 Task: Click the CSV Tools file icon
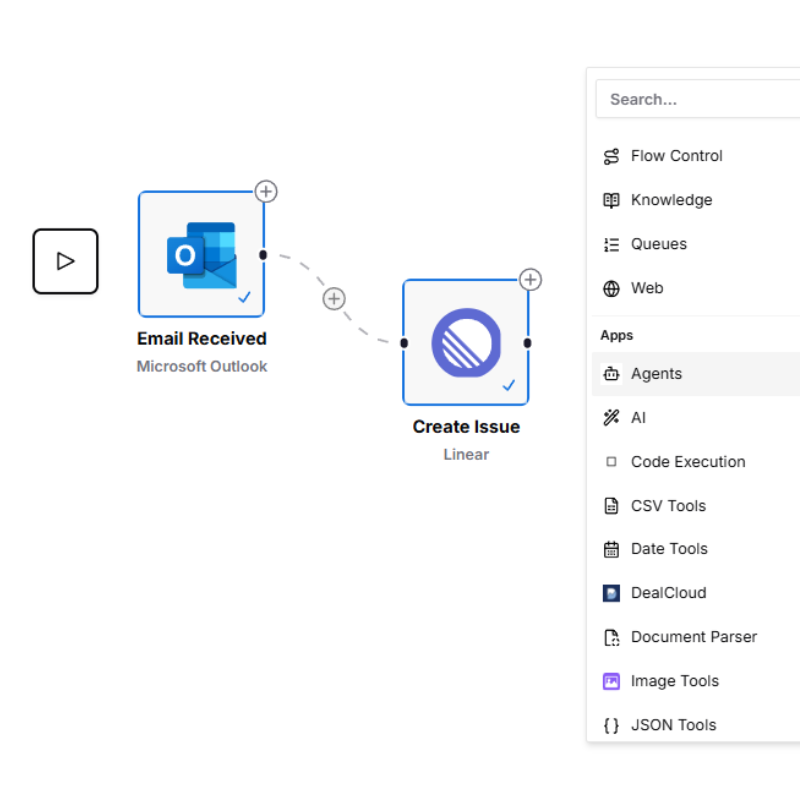click(611, 506)
